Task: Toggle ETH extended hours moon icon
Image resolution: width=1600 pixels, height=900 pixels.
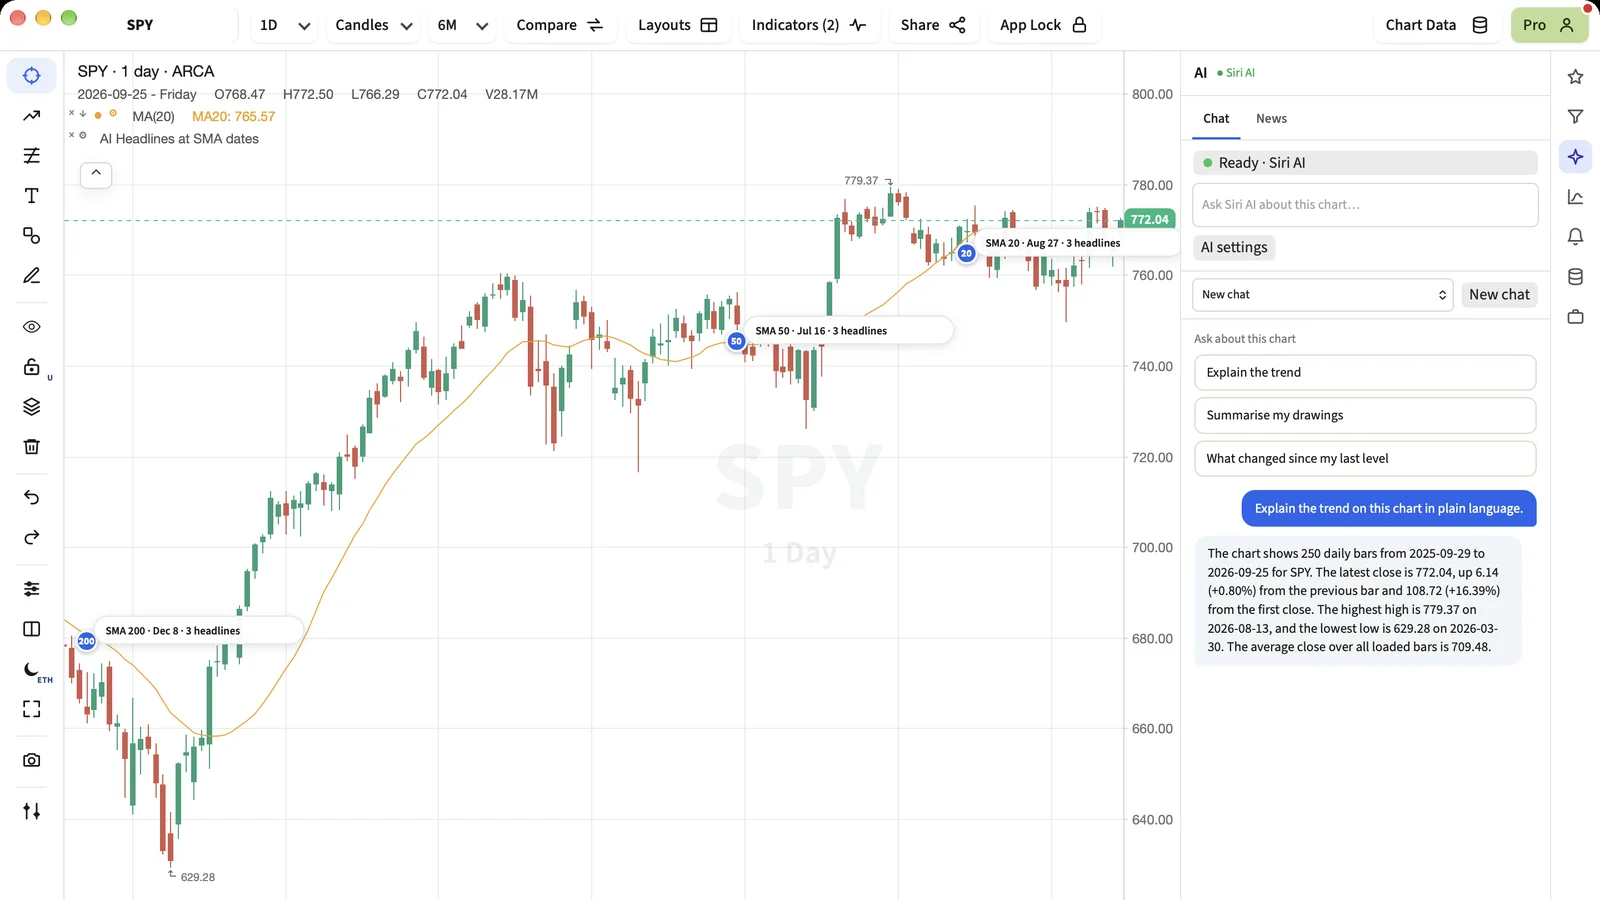Action: (x=32, y=669)
